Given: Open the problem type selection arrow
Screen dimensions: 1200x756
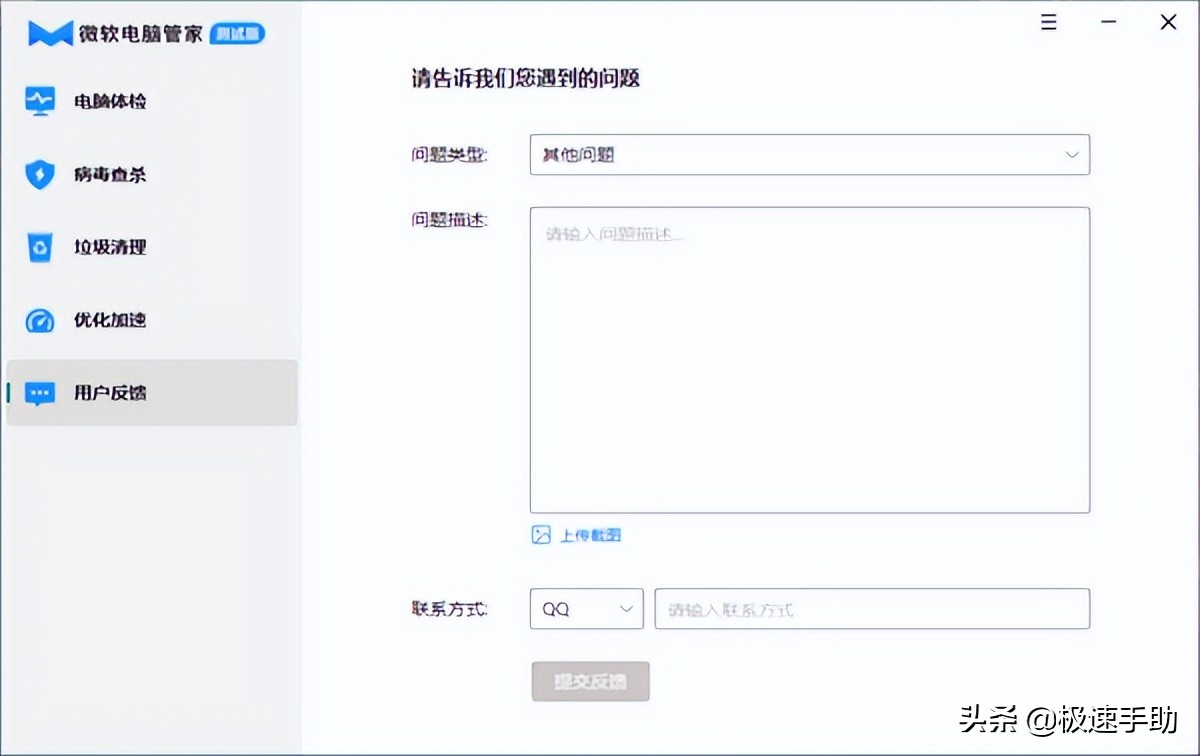Looking at the screenshot, I should click(1072, 155).
